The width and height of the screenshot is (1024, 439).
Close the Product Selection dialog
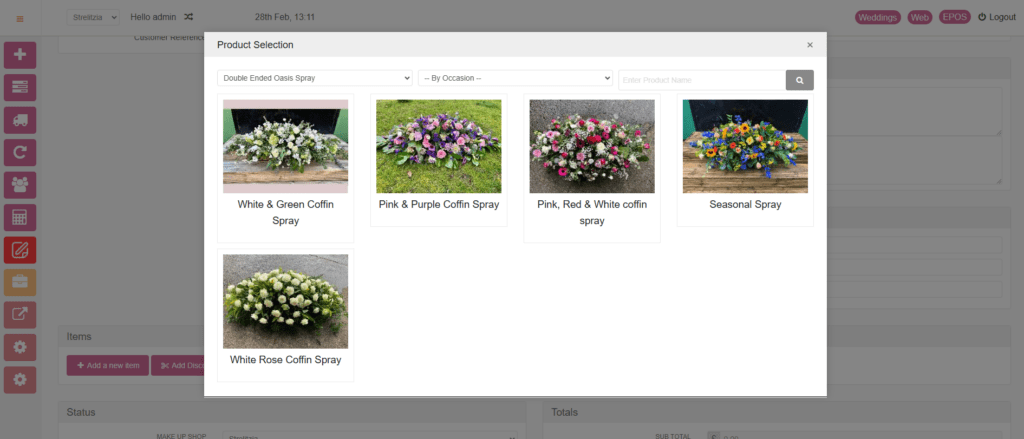[810, 45]
